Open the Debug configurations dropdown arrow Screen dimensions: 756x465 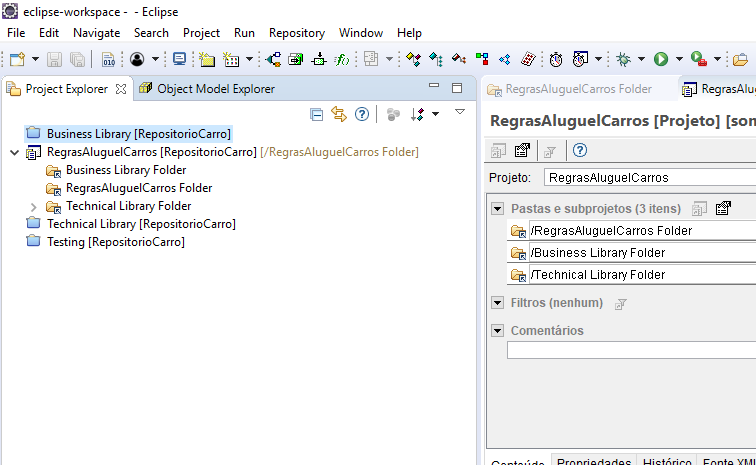point(641,59)
